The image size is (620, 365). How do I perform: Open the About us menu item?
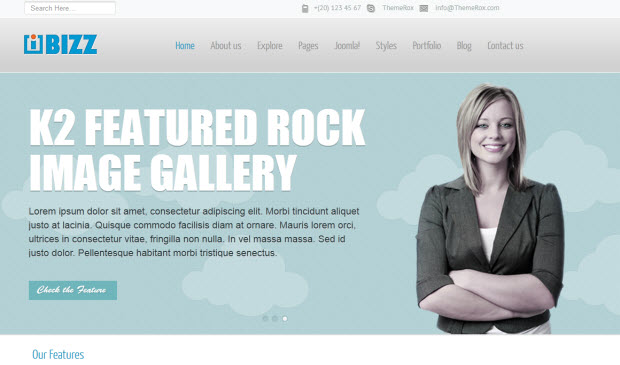coord(226,45)
